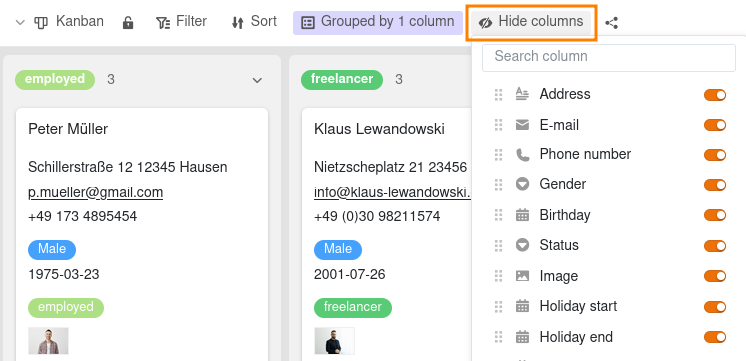Toggle visibility of the Status column

tap(715, 246)
